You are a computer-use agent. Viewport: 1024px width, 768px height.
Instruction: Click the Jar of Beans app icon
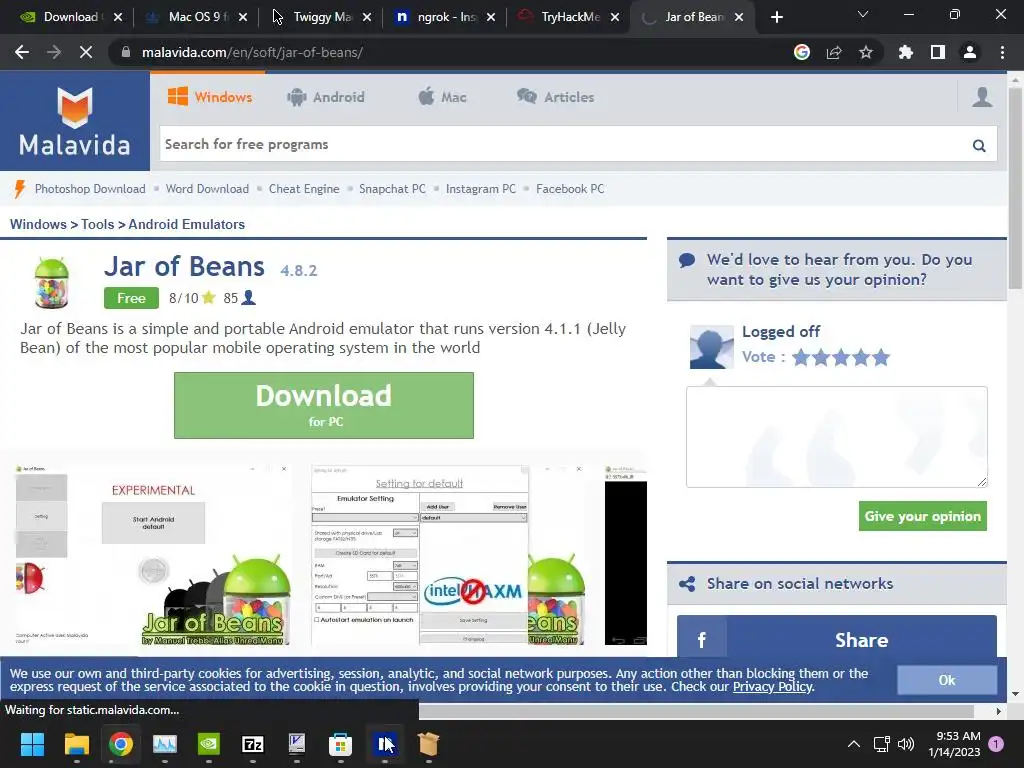(51, 283)
